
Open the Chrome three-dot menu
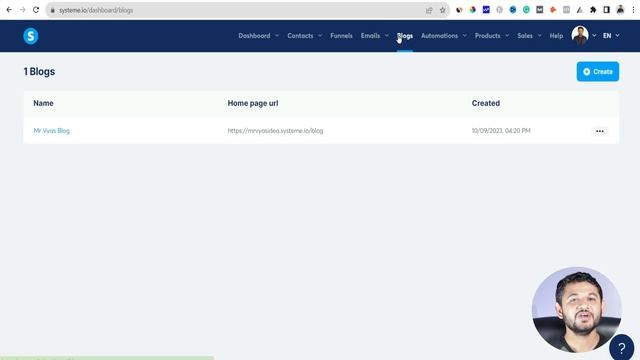[633, 10]
